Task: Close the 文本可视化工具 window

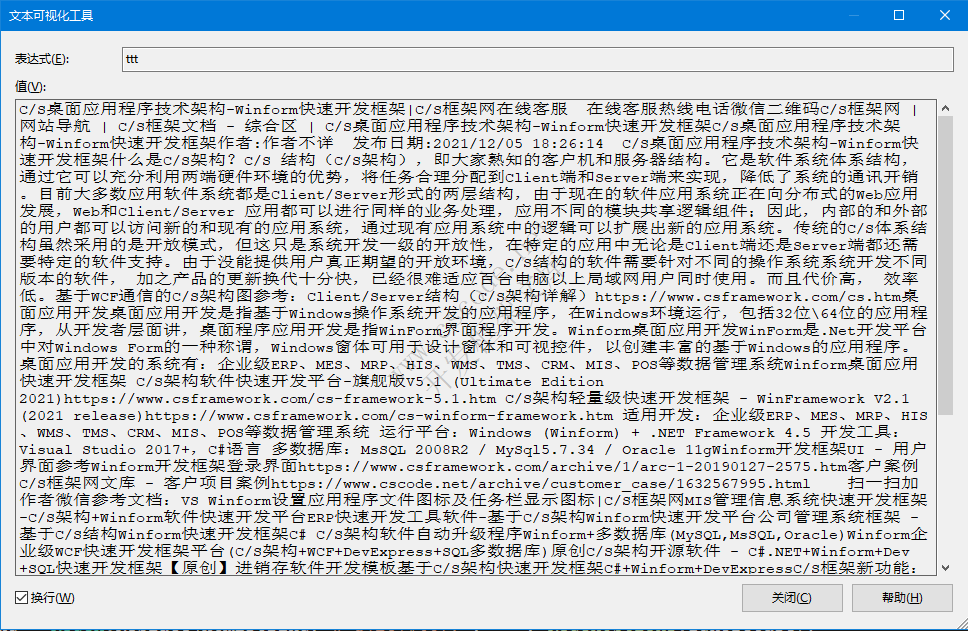Action: 945,15
